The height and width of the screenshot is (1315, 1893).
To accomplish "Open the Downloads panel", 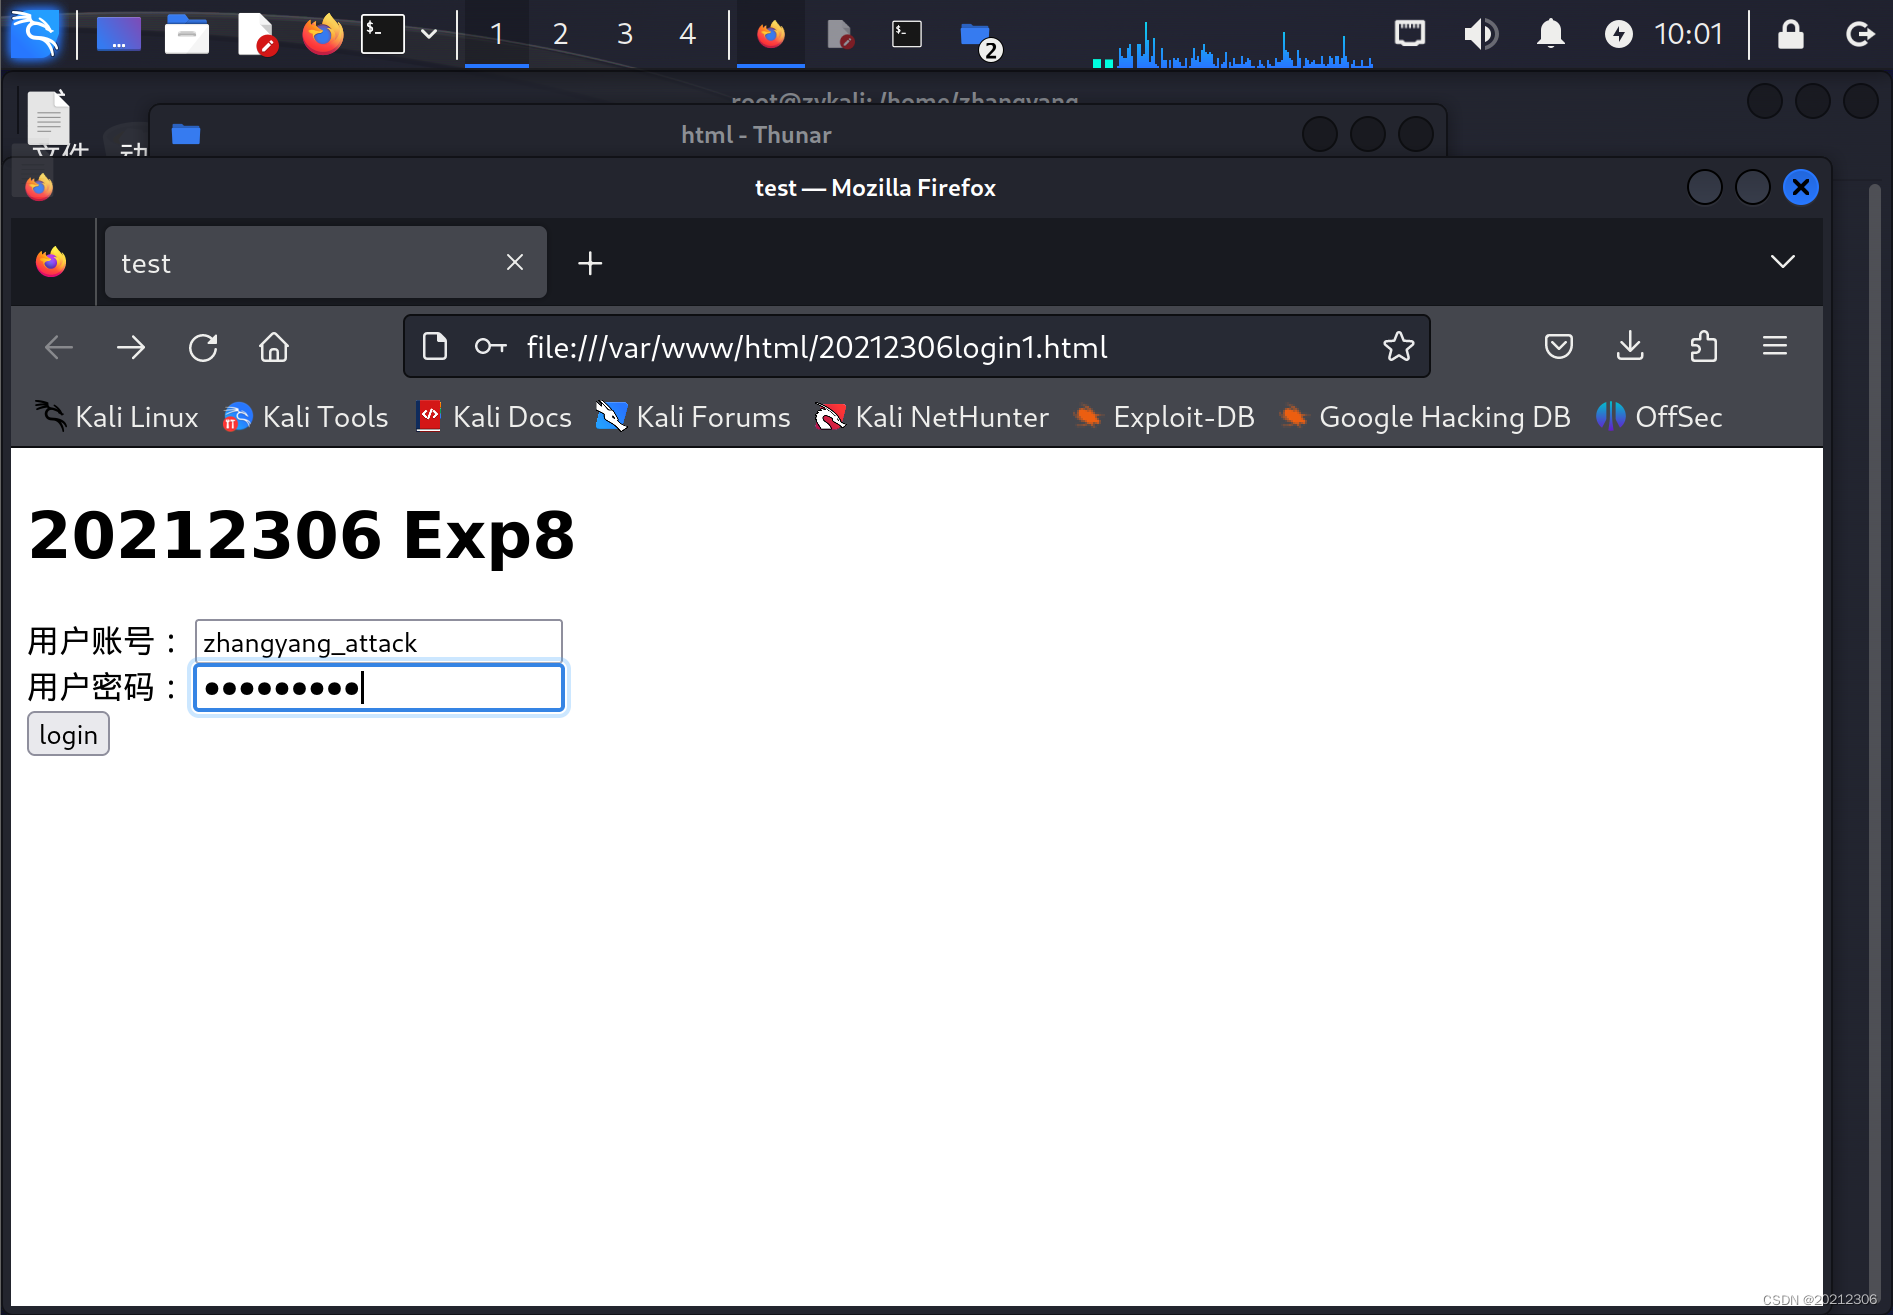I will tap(1630, 346).
